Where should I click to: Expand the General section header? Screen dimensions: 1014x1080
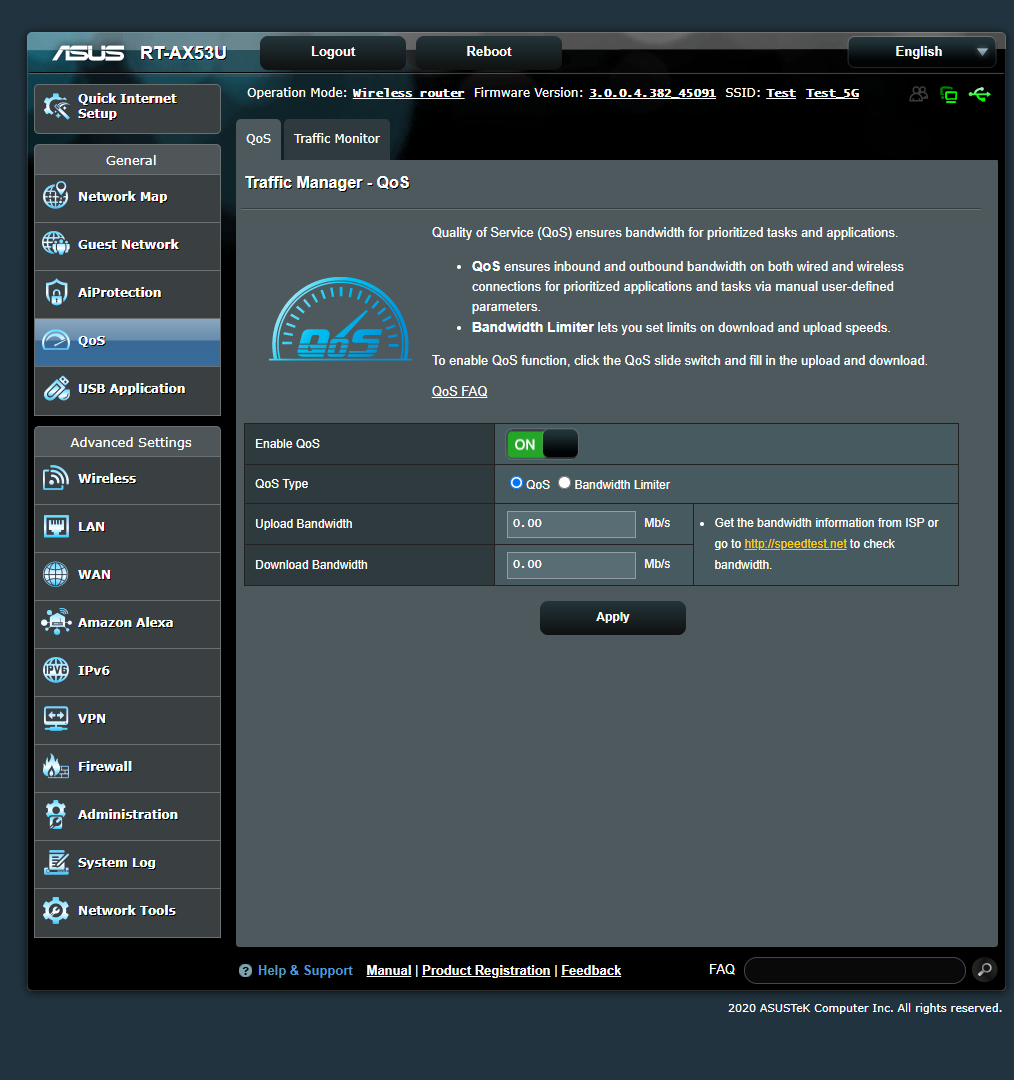pos(127,160)
